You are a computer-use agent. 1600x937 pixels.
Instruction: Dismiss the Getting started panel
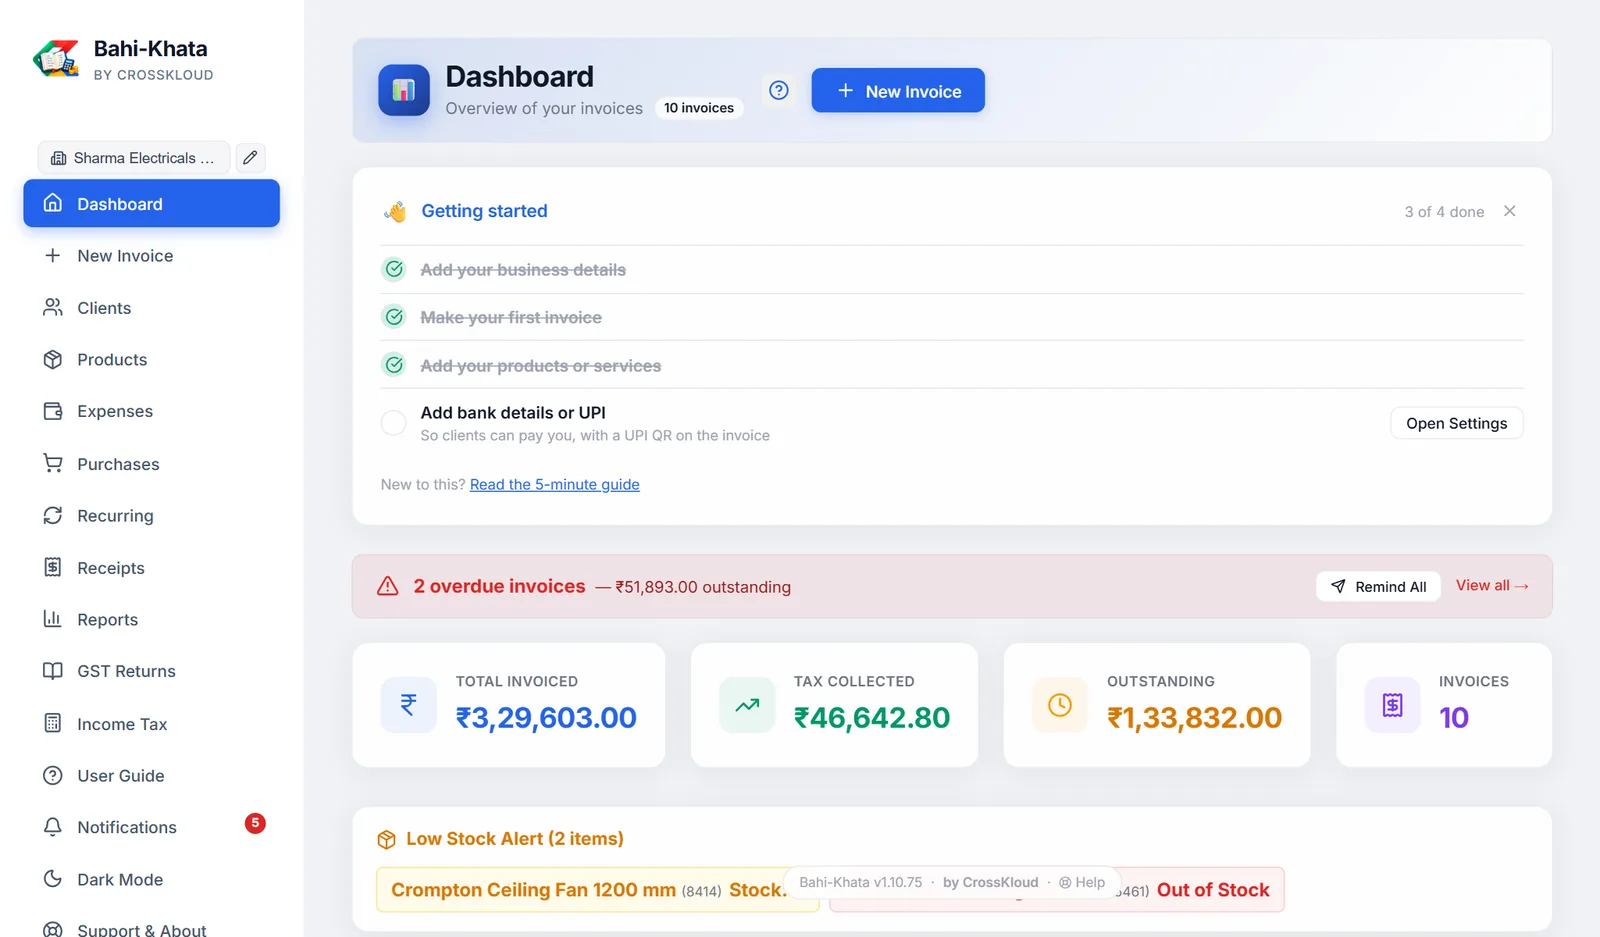(x=1510, y=211)
